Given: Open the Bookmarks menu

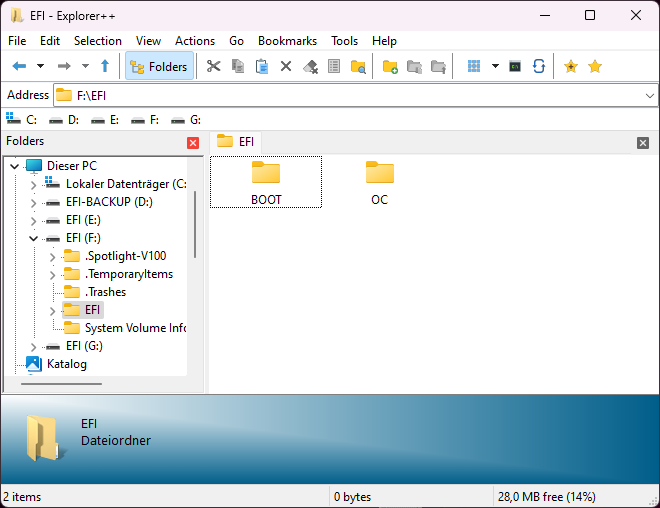Looking at the screenshot, I should point(287,41).
